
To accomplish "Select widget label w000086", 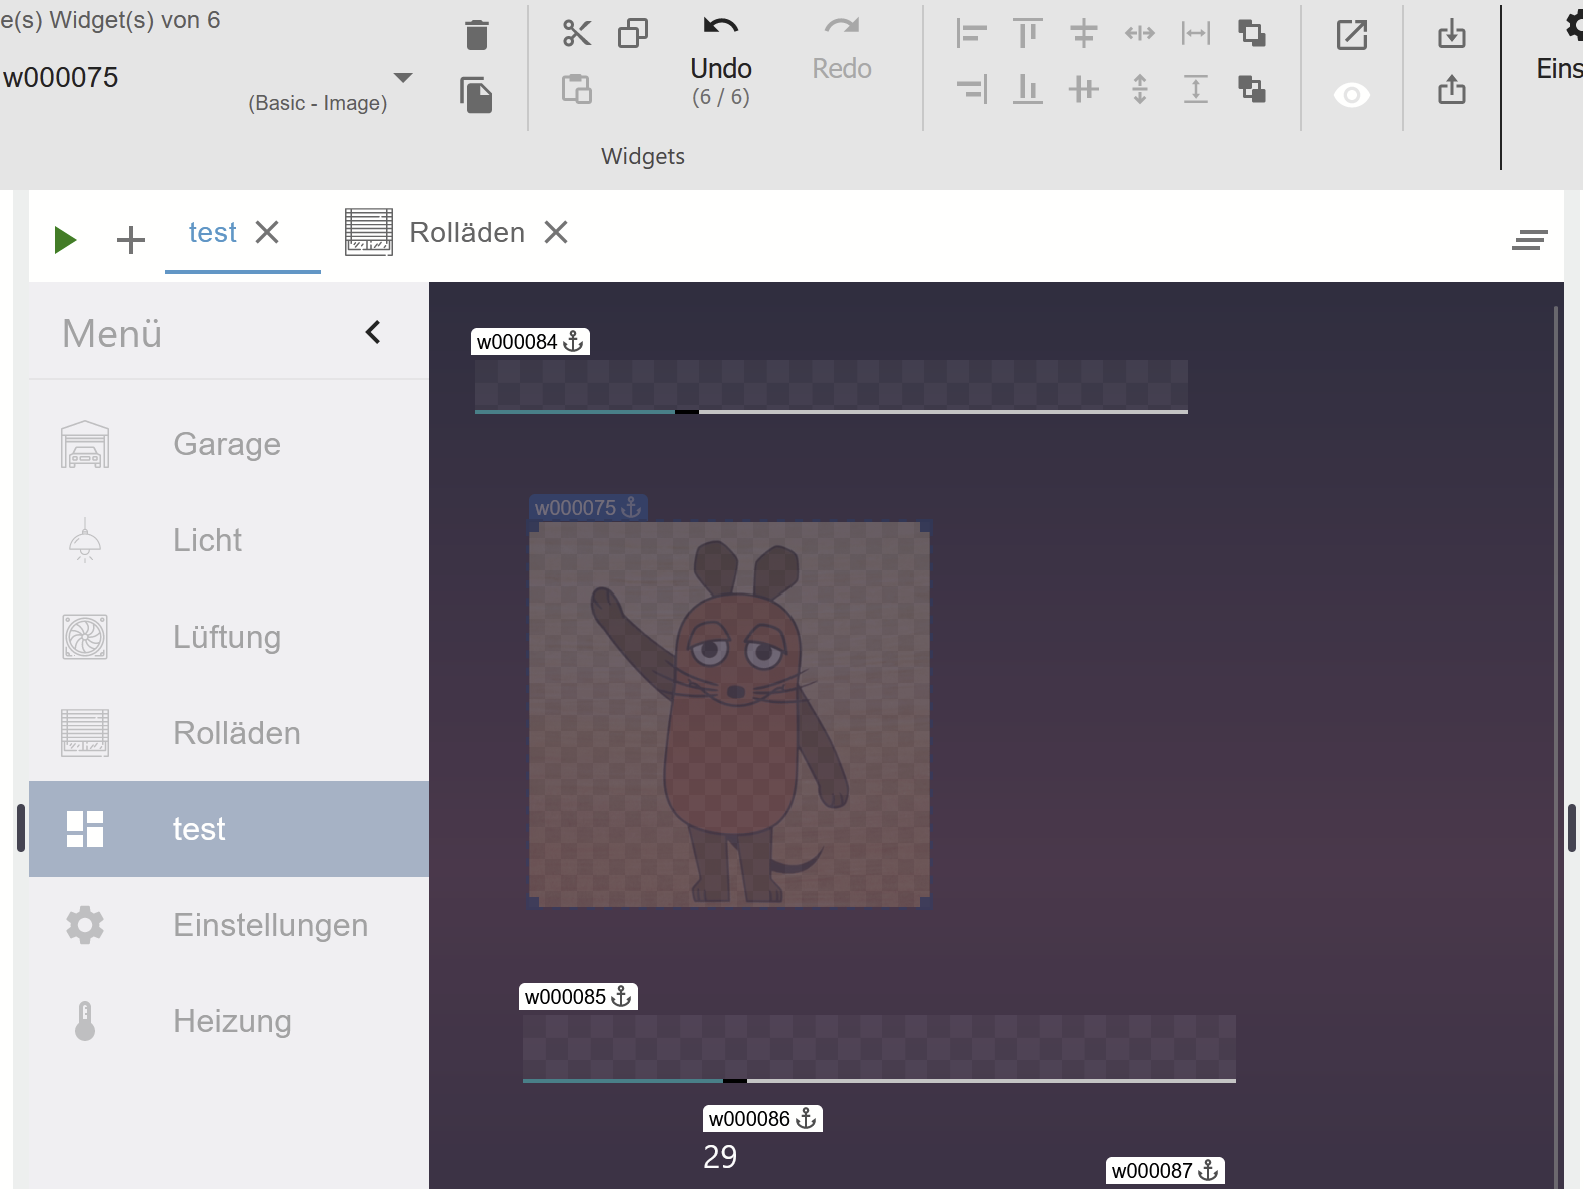I will [x=762, y=1119].
